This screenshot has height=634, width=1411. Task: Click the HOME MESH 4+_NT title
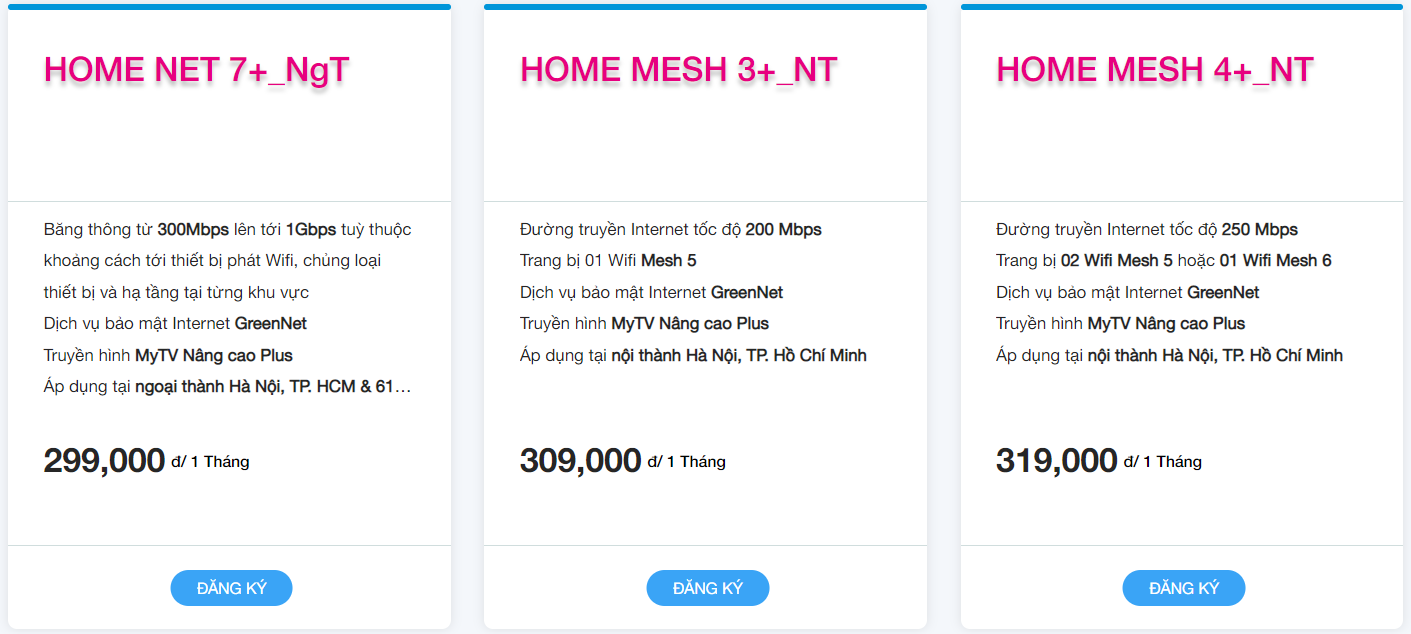[1154, 70]
